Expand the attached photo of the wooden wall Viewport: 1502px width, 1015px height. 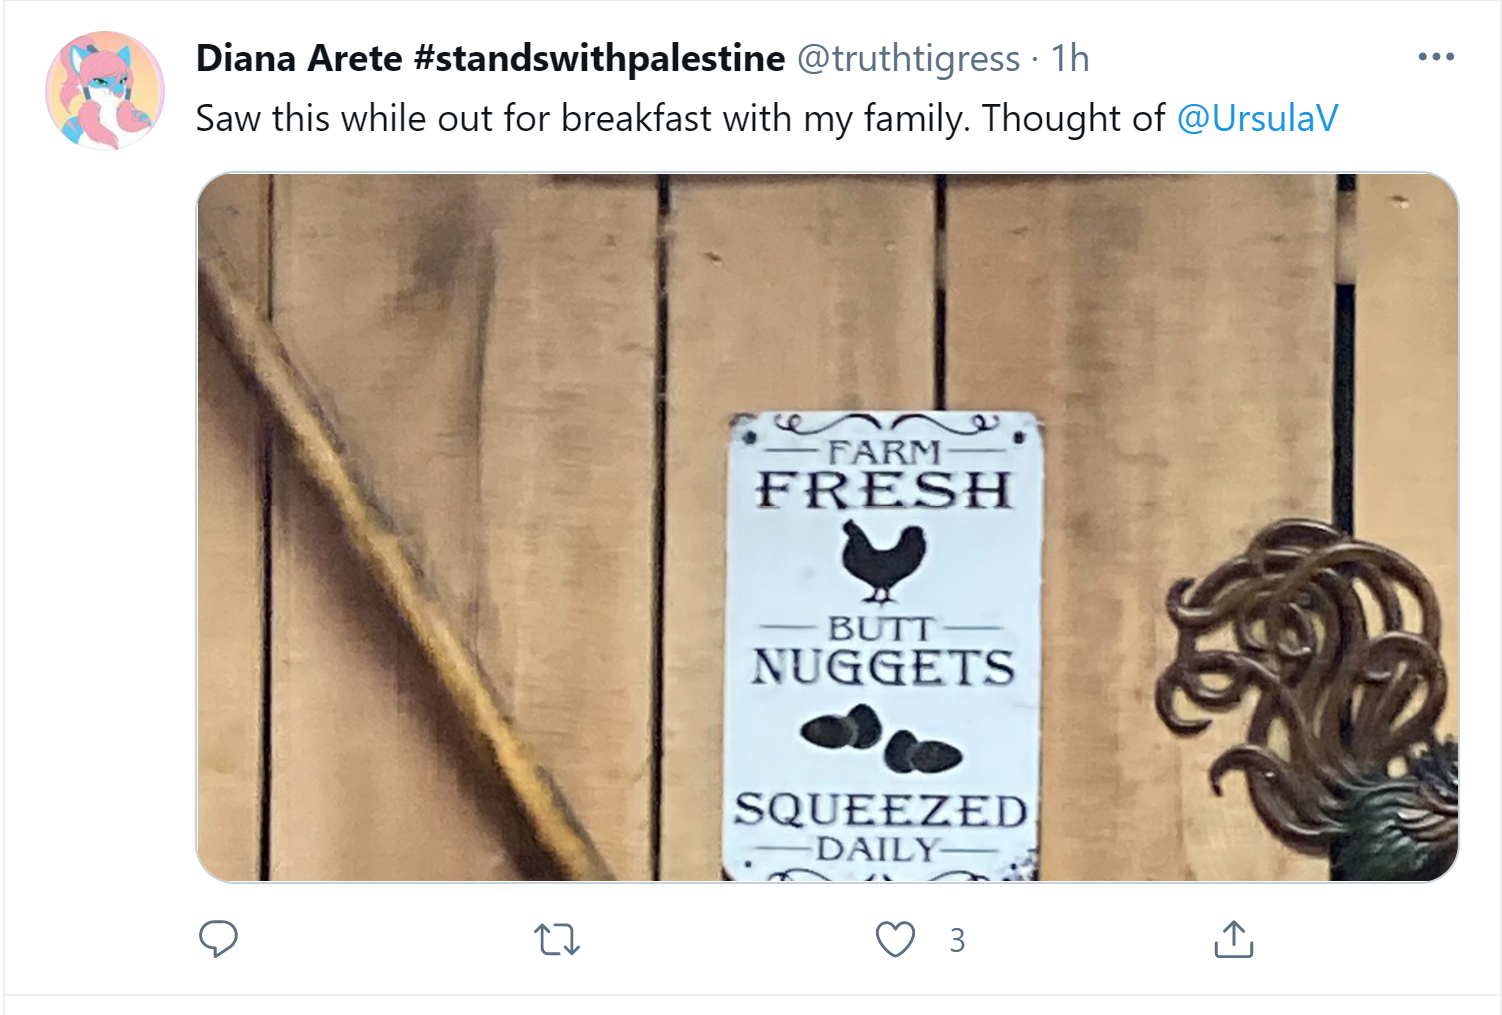tap(827, 527)
